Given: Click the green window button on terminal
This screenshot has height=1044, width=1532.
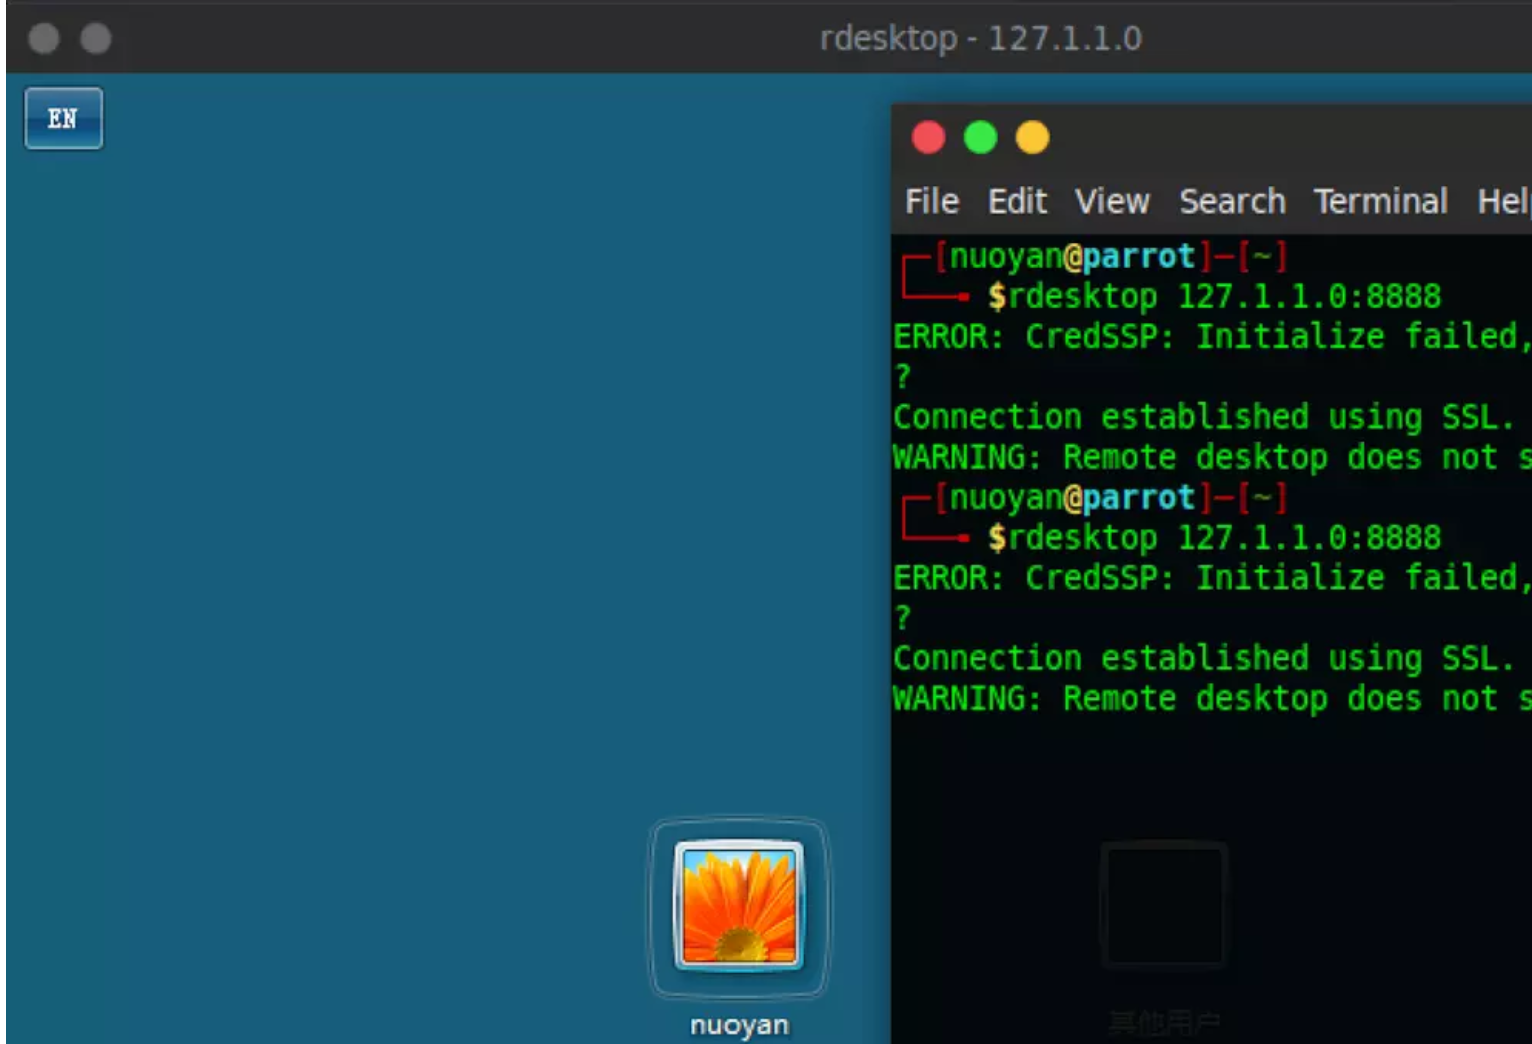Looking at the screenshot, I should pos(980,137).
